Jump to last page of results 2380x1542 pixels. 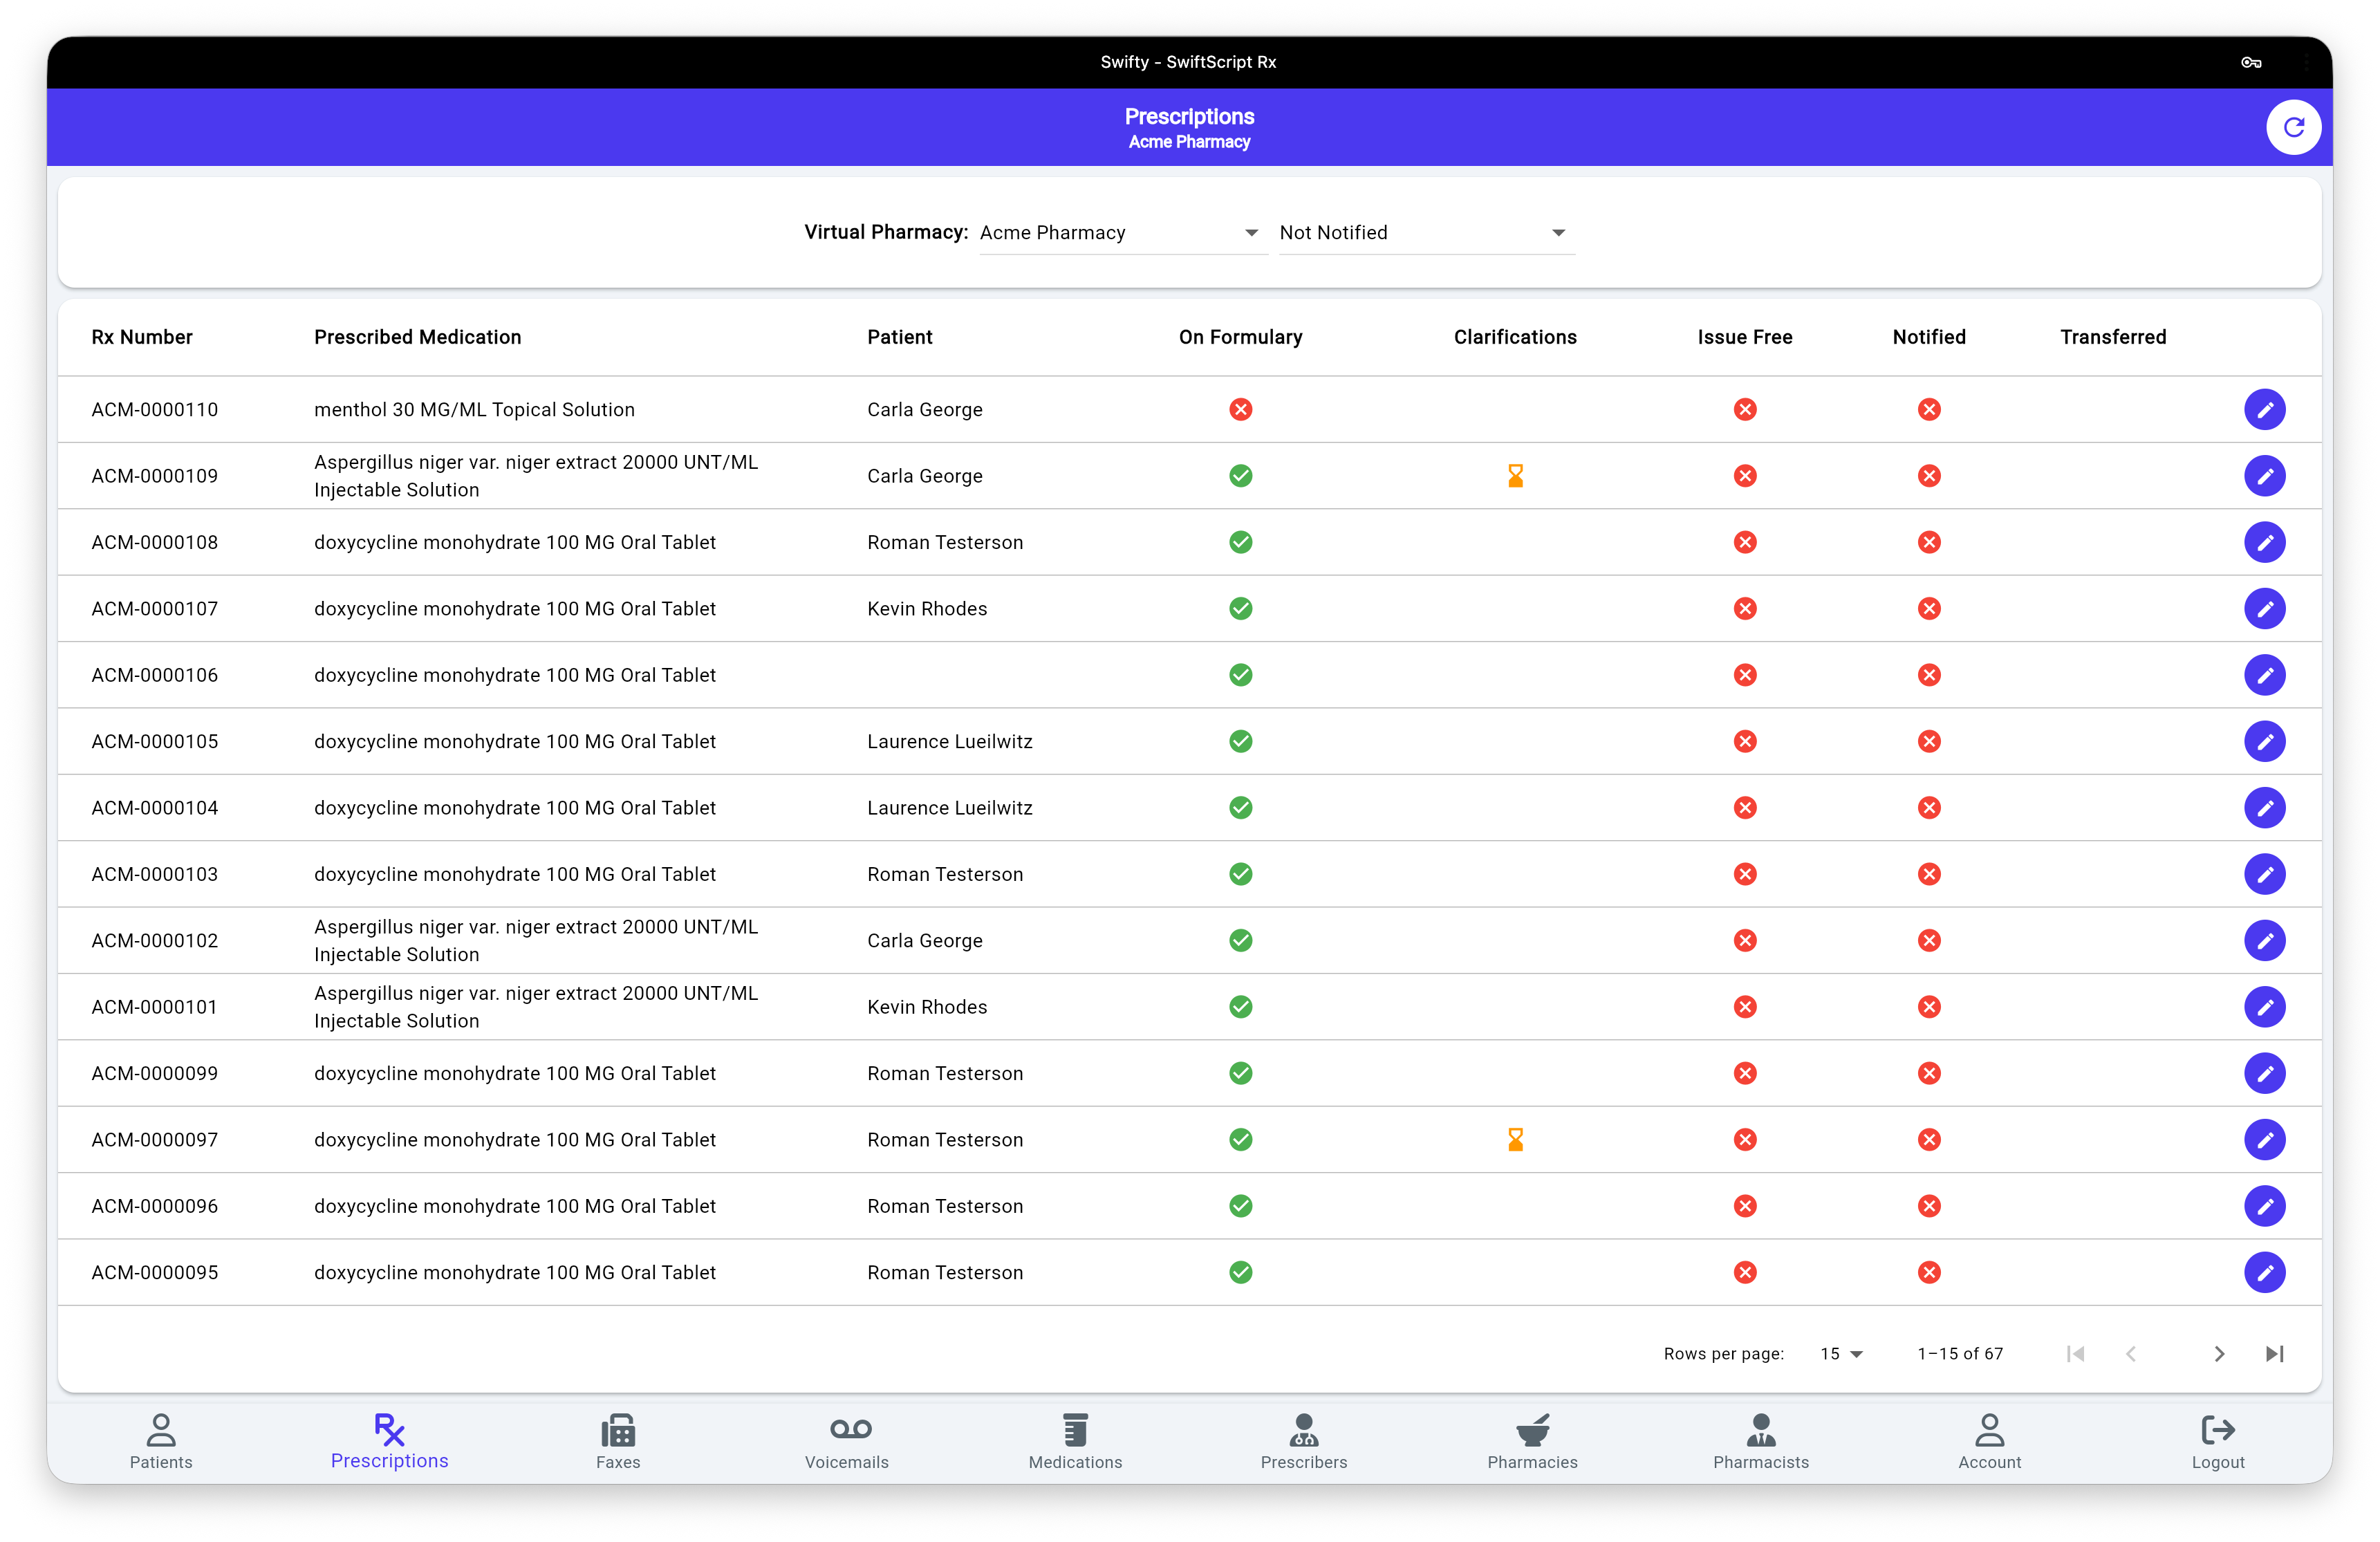click(x=2275, y=1354)
